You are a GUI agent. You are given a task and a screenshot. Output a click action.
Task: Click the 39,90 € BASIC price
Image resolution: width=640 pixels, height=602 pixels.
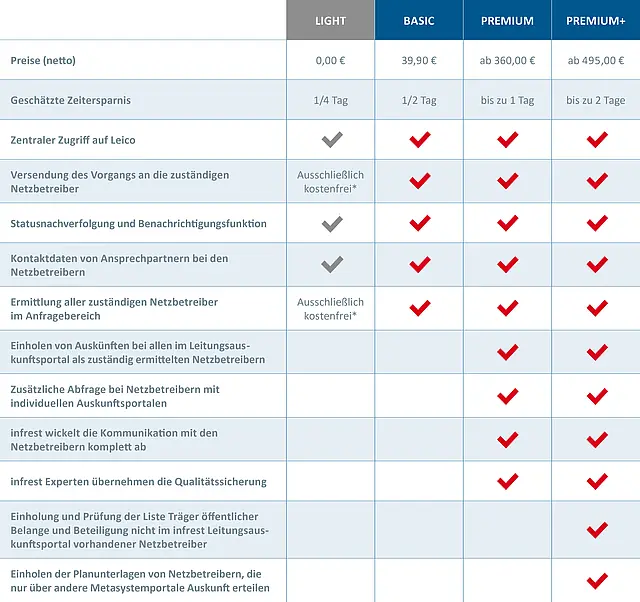[419, 60]
